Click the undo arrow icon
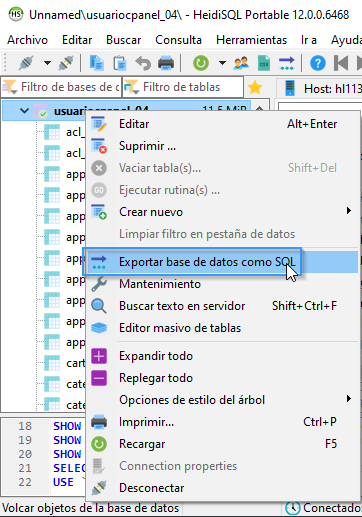 (143, 63)
